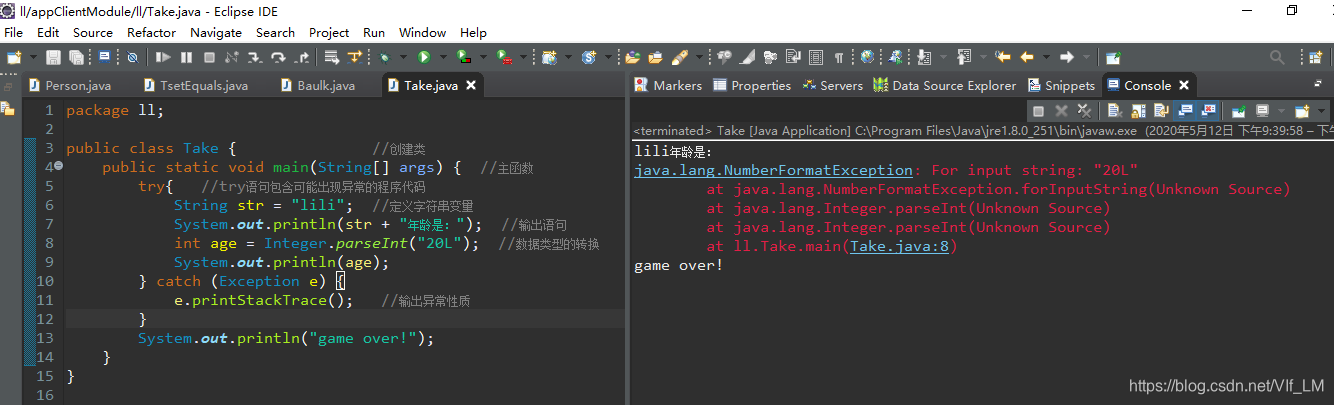
Task: Navigate back with yellow left arrow
Action: [1027, 57]
